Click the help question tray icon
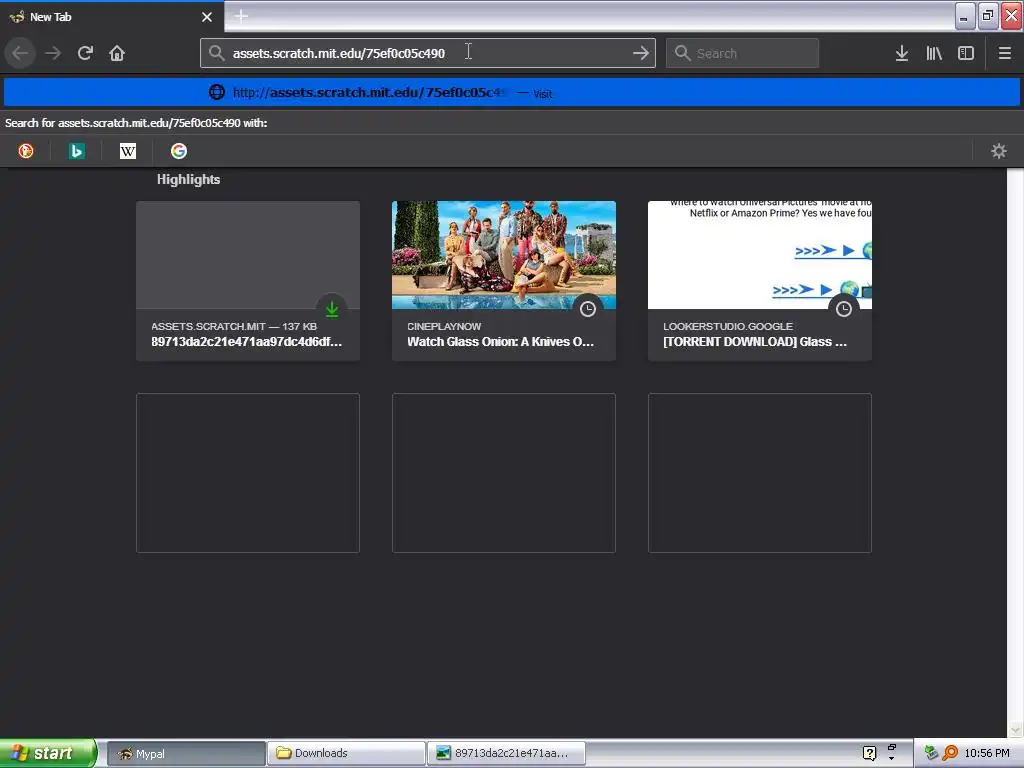 (869, 753)
